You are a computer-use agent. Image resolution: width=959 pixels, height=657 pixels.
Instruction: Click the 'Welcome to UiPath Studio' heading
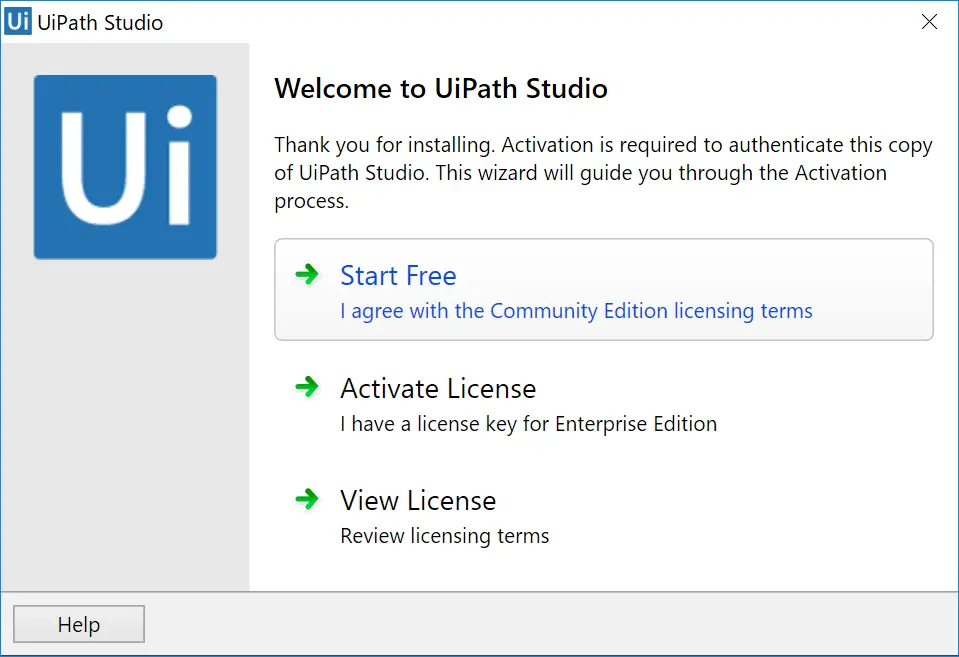tap(441, 88)
